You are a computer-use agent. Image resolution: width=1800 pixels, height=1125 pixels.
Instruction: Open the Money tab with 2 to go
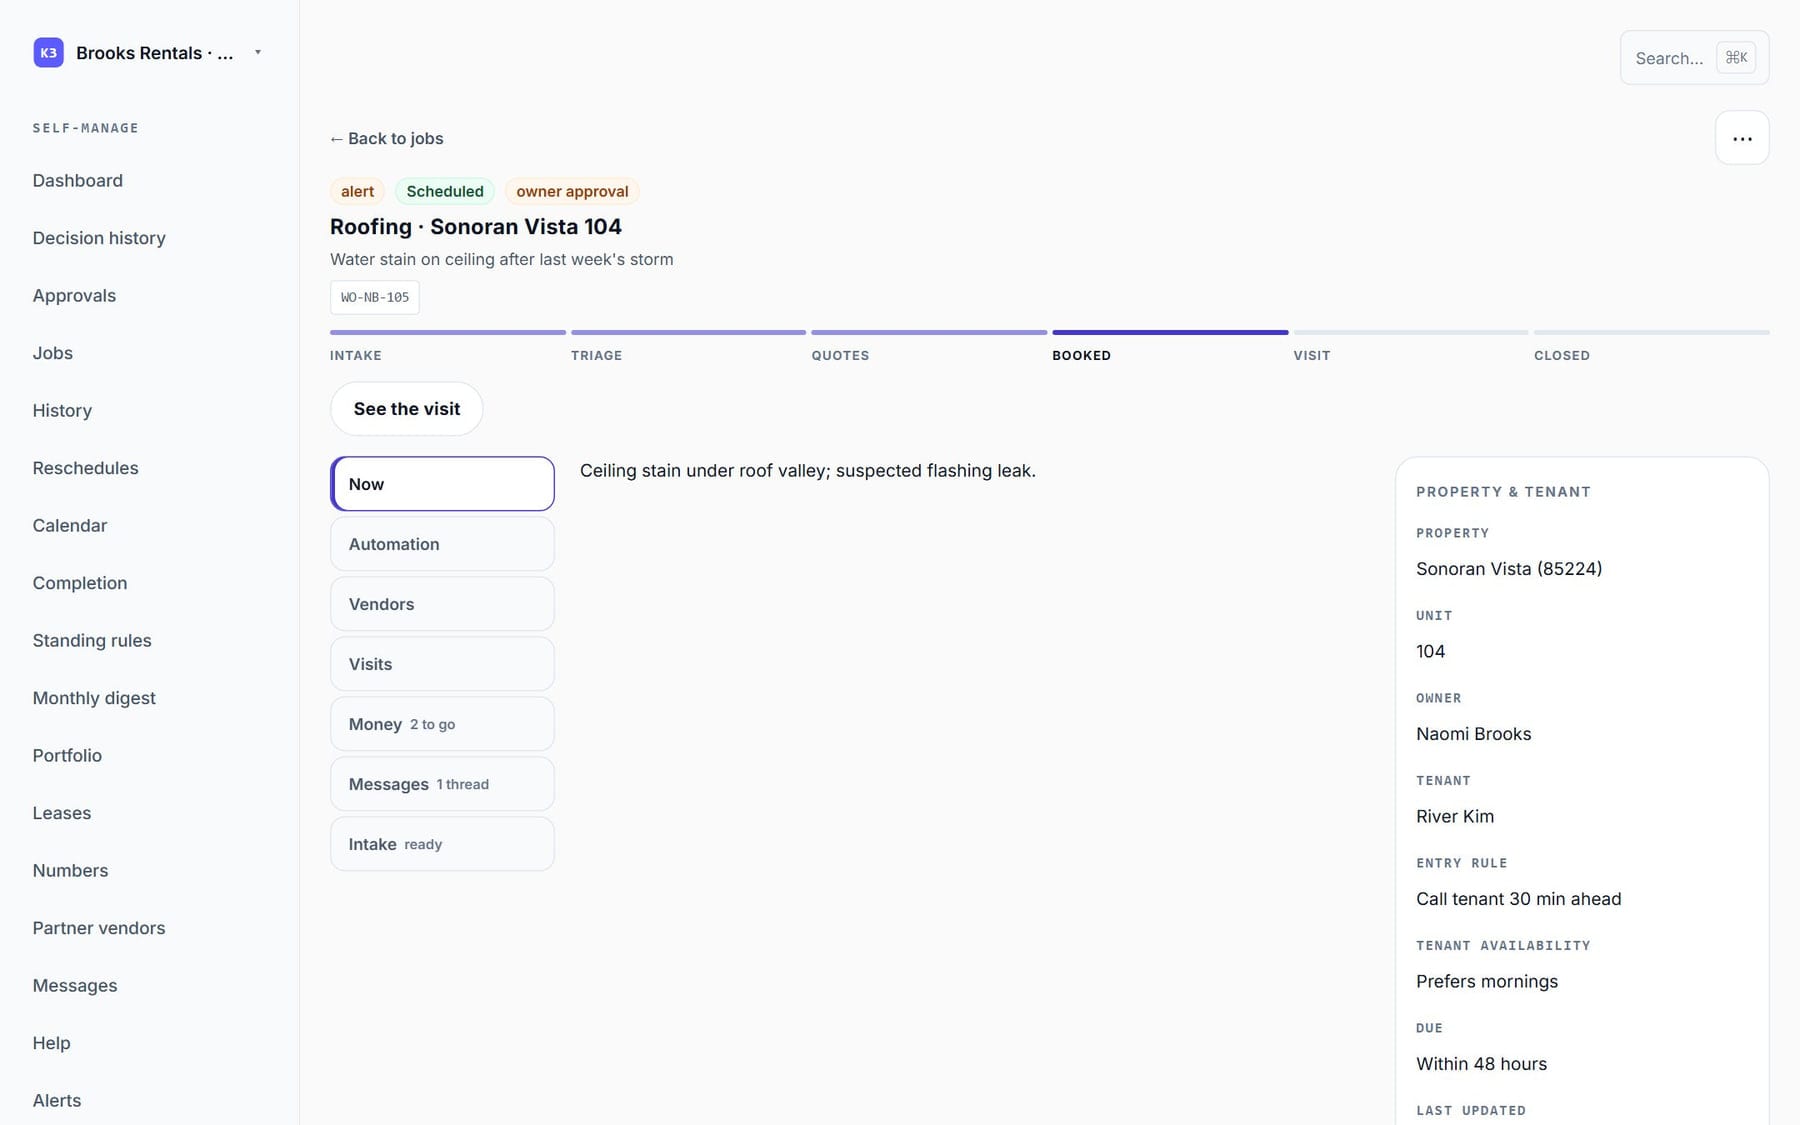442,724
